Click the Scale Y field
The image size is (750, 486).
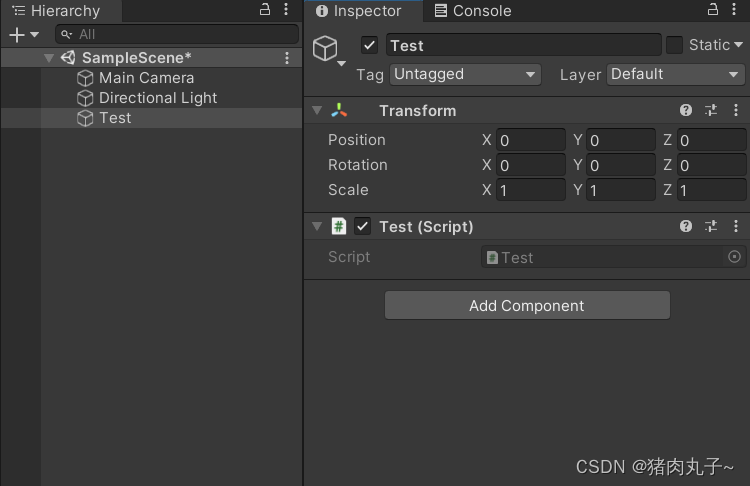[x=621, y=190]
